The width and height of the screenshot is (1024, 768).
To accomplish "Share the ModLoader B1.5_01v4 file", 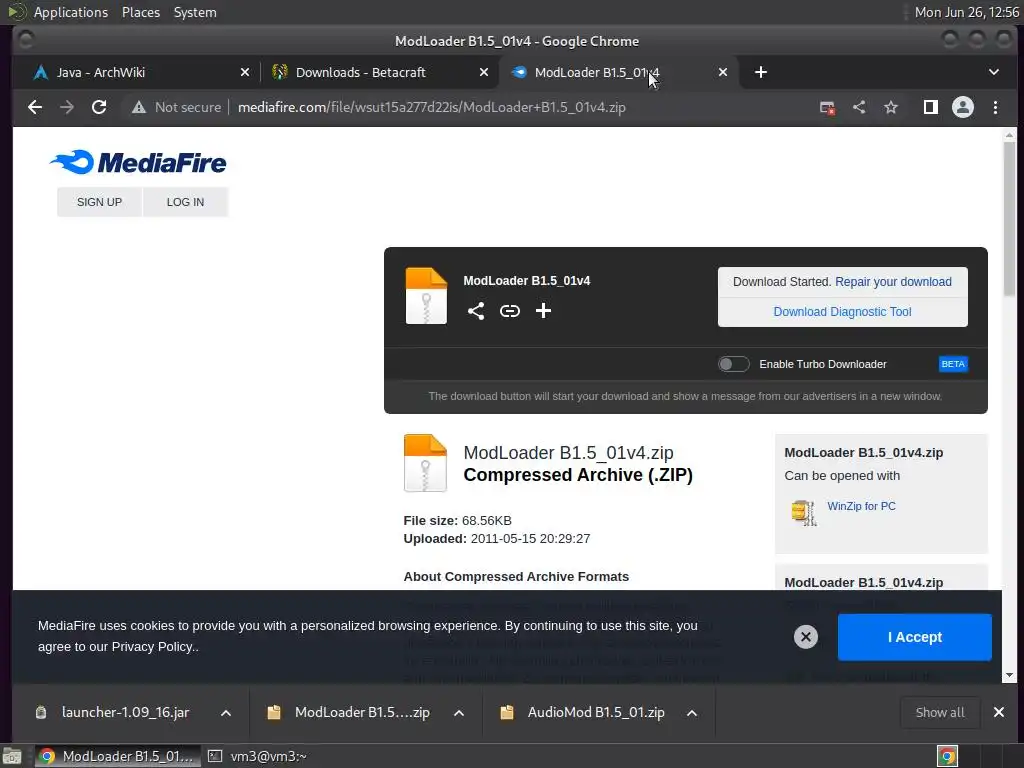I will click(476, 311).
